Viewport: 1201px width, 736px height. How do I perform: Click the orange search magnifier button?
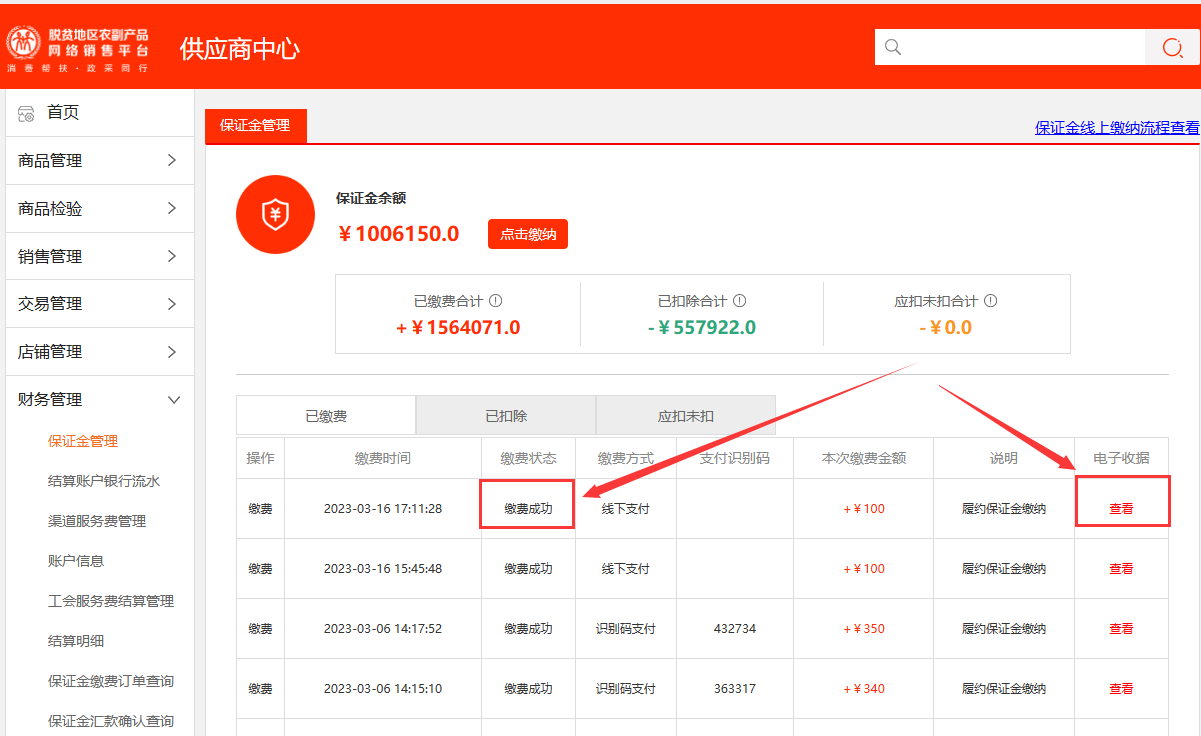(1172, 47)
